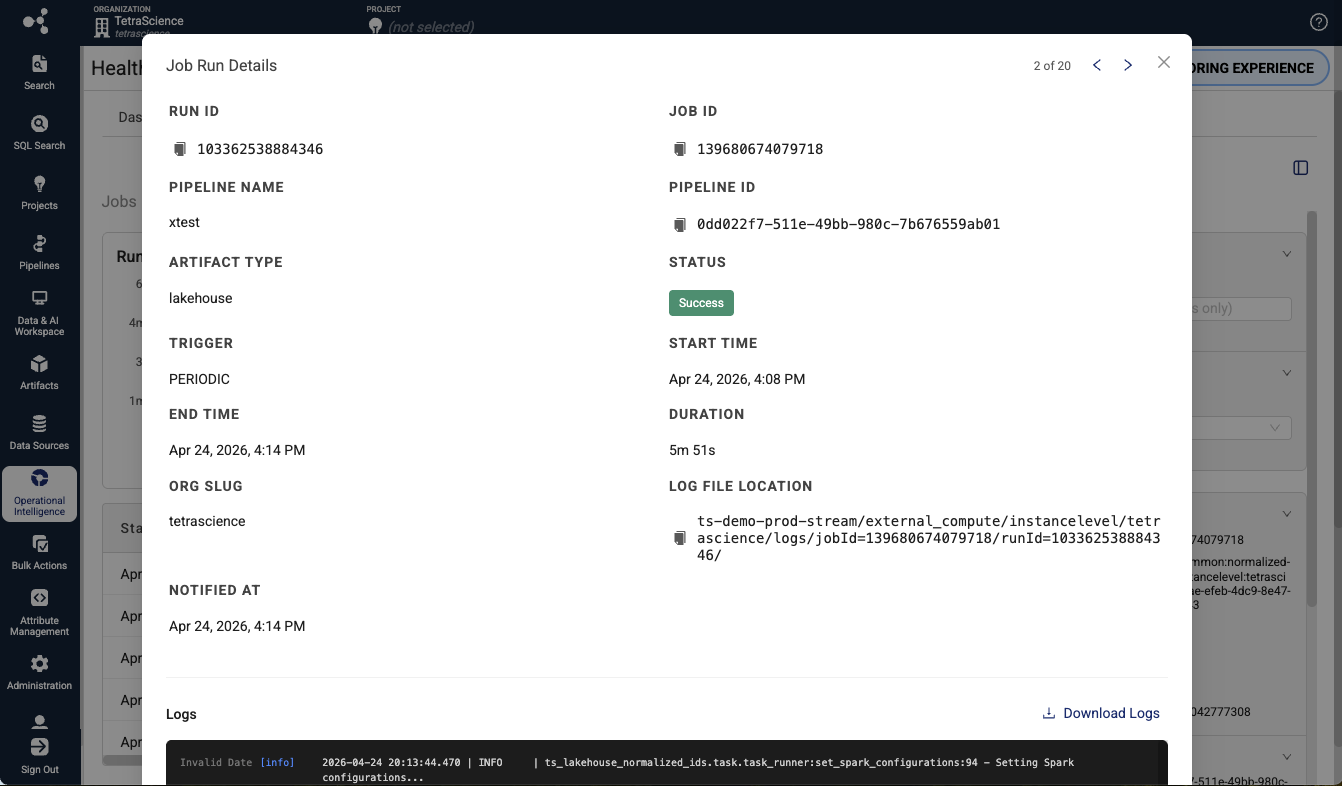Collapse the top section in the right panel

1287,253
